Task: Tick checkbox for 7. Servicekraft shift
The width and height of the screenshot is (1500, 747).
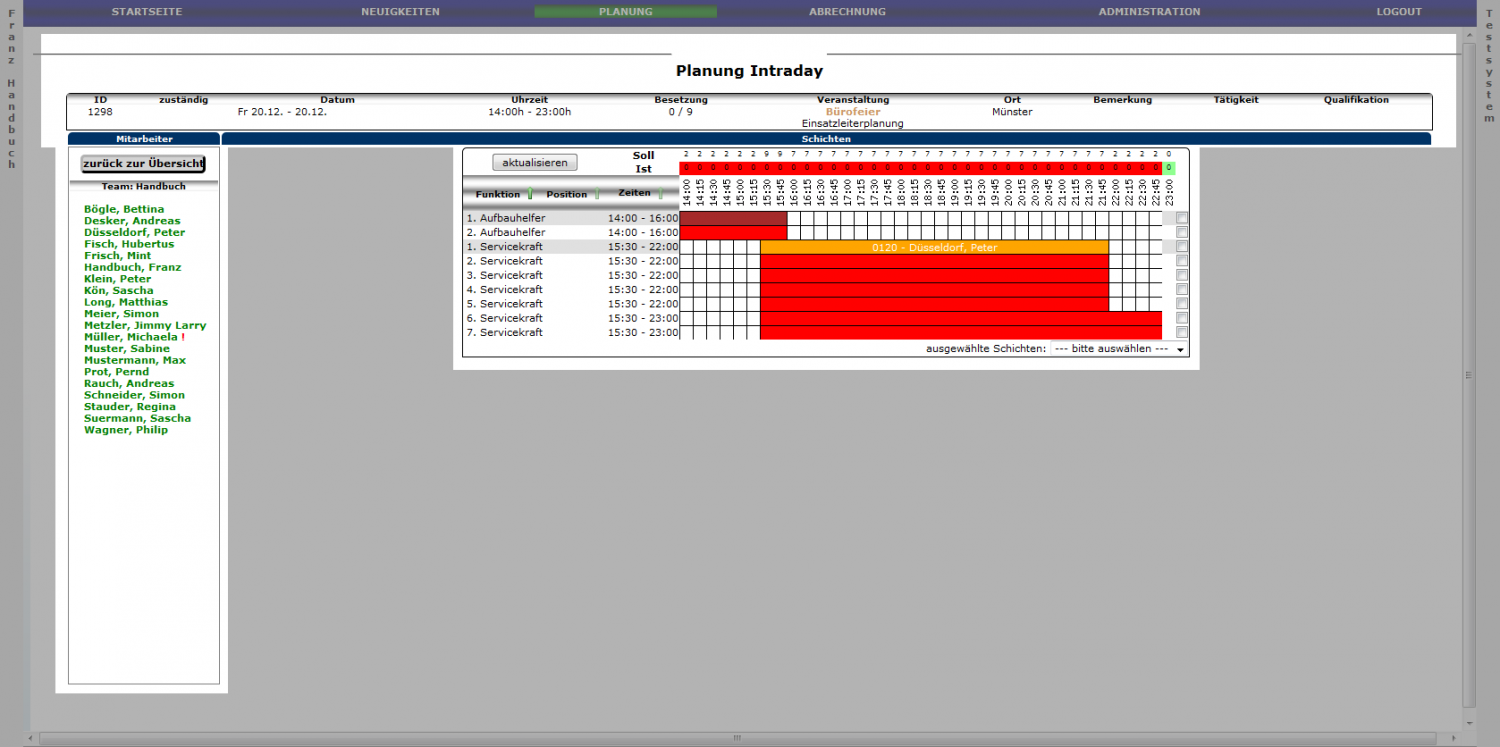Action: (x=1182, y=332)
